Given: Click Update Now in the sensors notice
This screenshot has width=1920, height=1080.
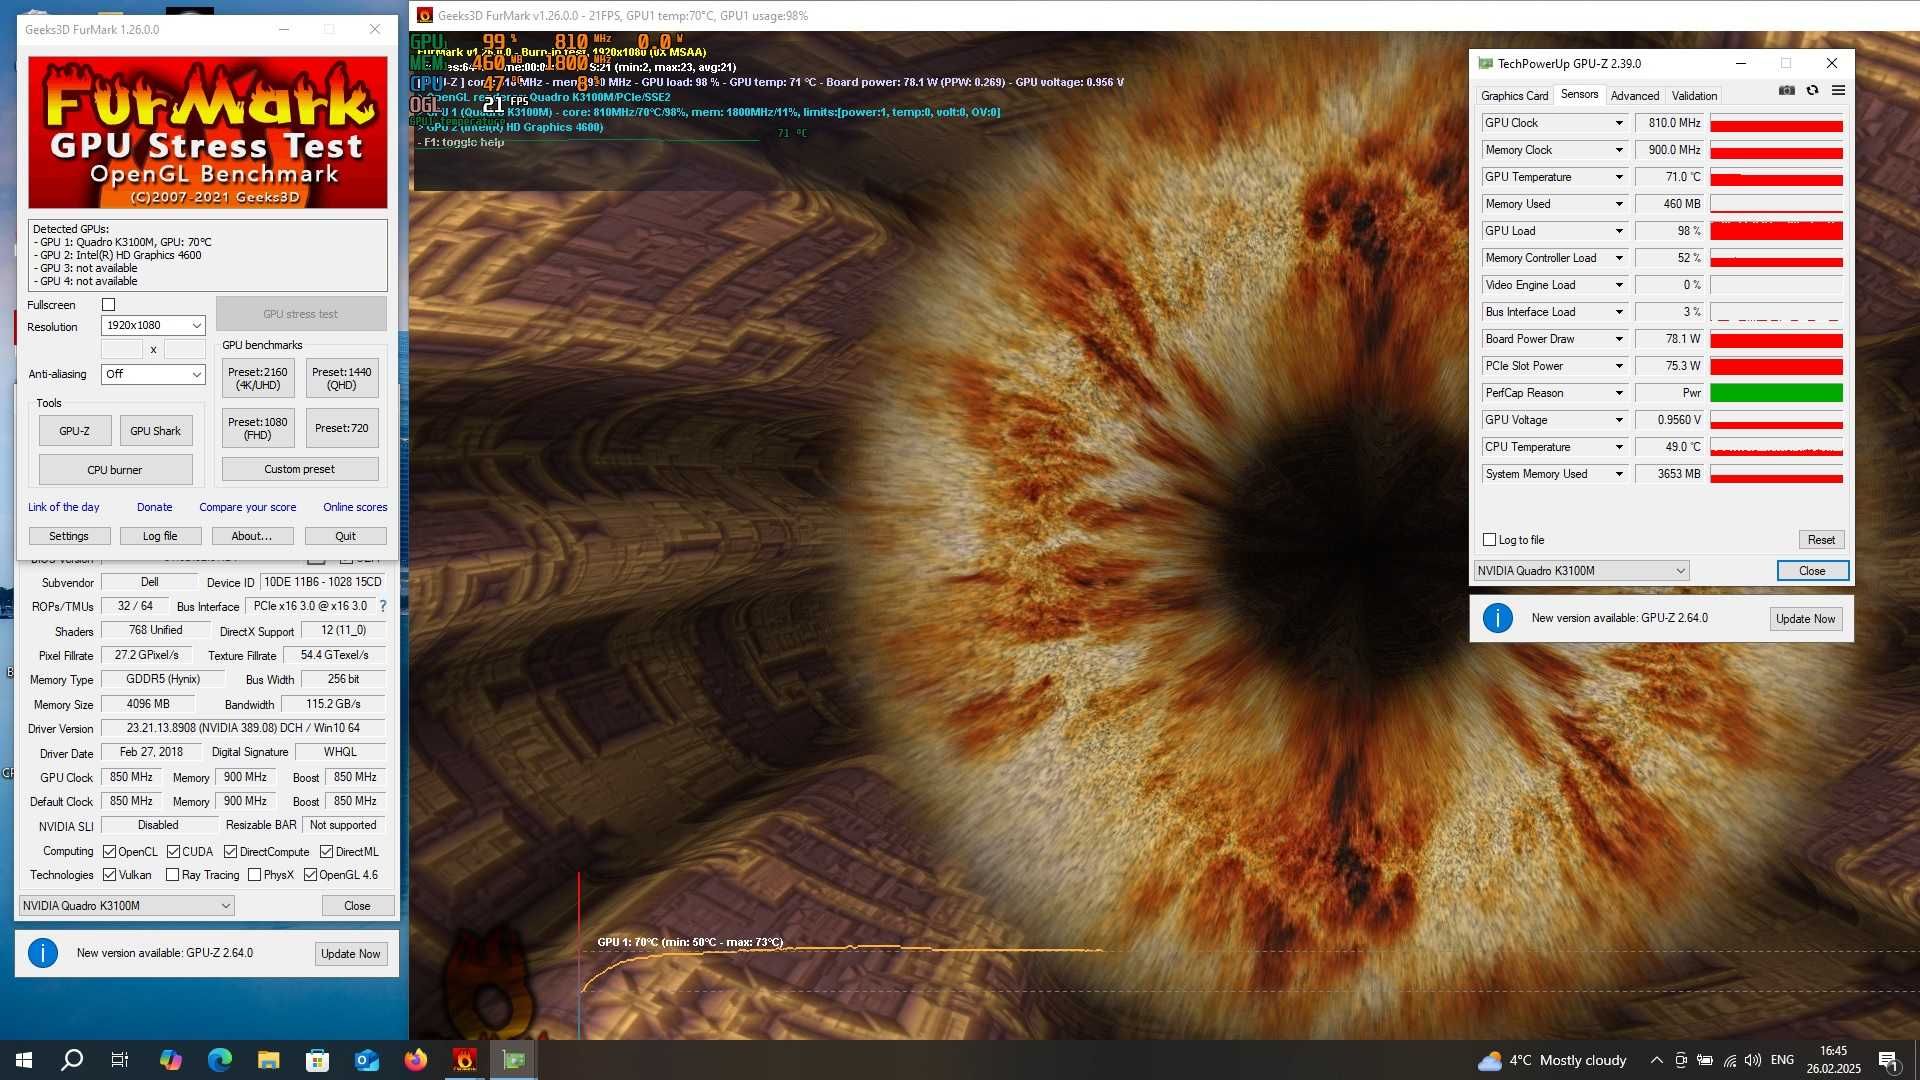Looking at the screenshot, I should point(1805,619).
